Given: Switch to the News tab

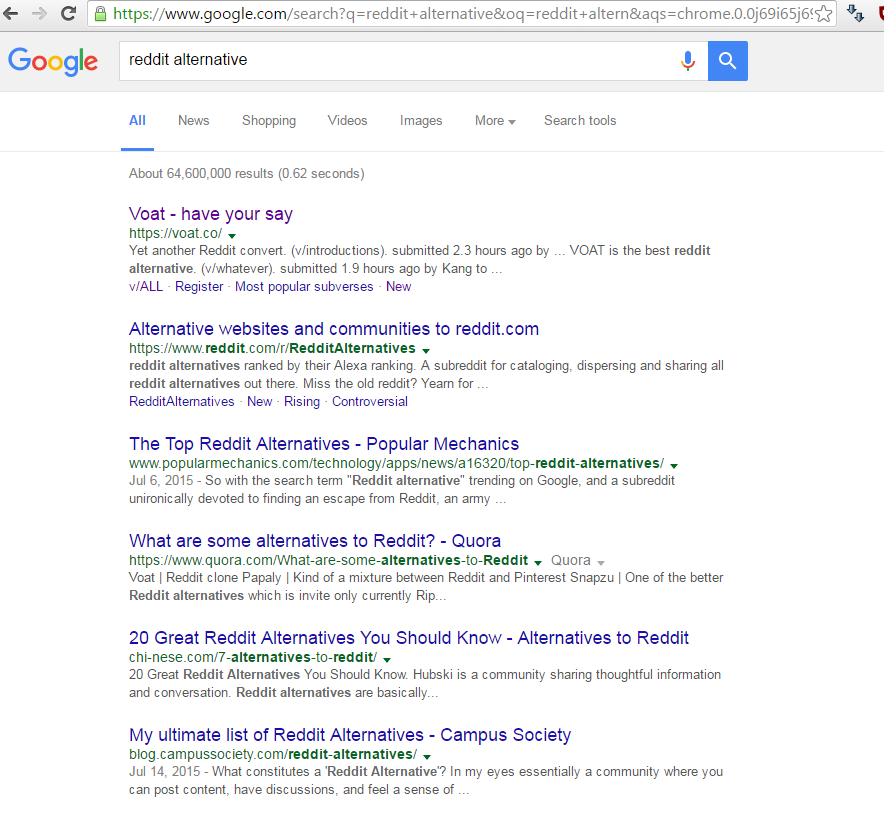Looking at the screenshot, I should (x=193, y=121).
